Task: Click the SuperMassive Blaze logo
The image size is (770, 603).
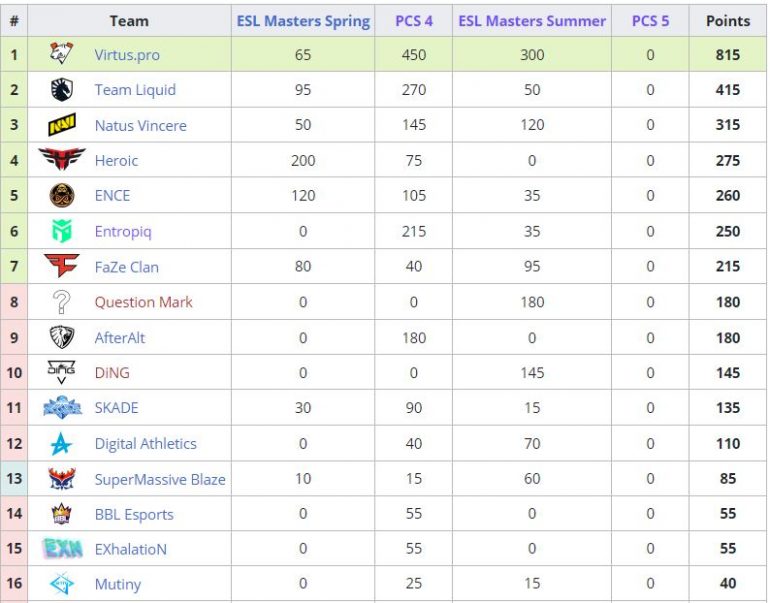Action: [62, 479]
